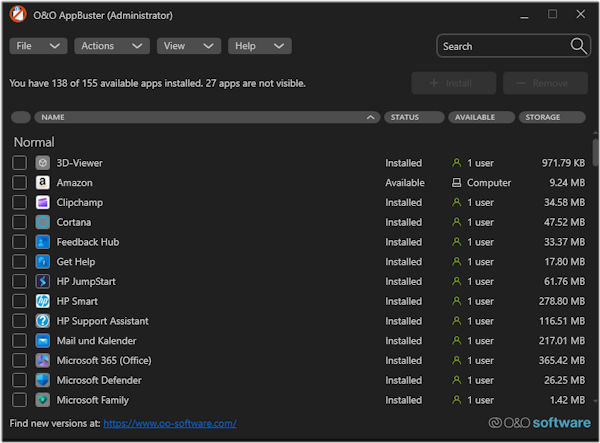The width and height of the screenshot is (600, 443).
Task: Tick the HP Smart checkbox
Action: [x=20, y=301]
